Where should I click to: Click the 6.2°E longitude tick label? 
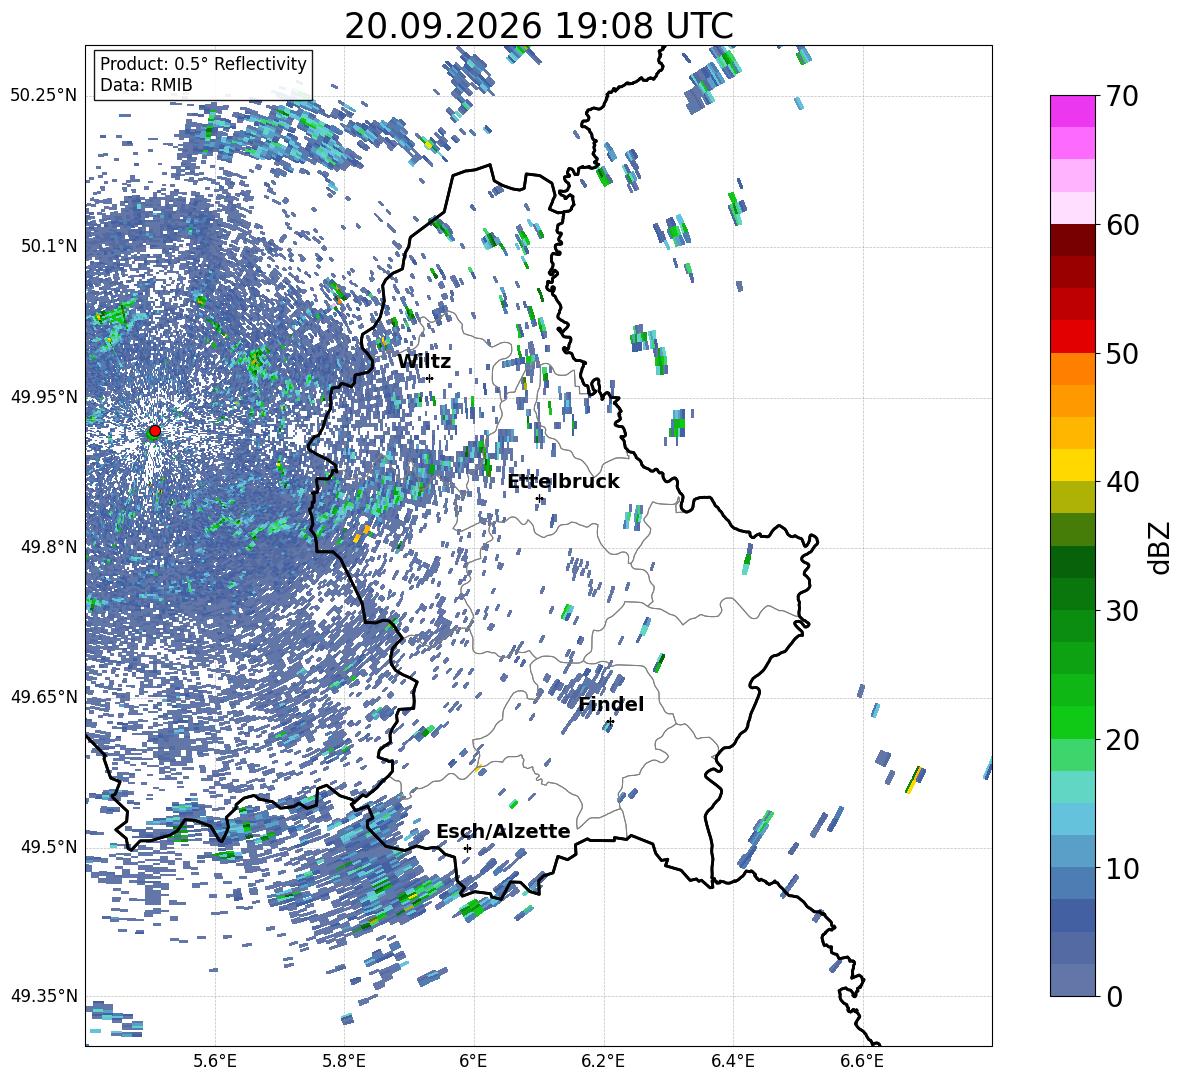point(603,1061)
